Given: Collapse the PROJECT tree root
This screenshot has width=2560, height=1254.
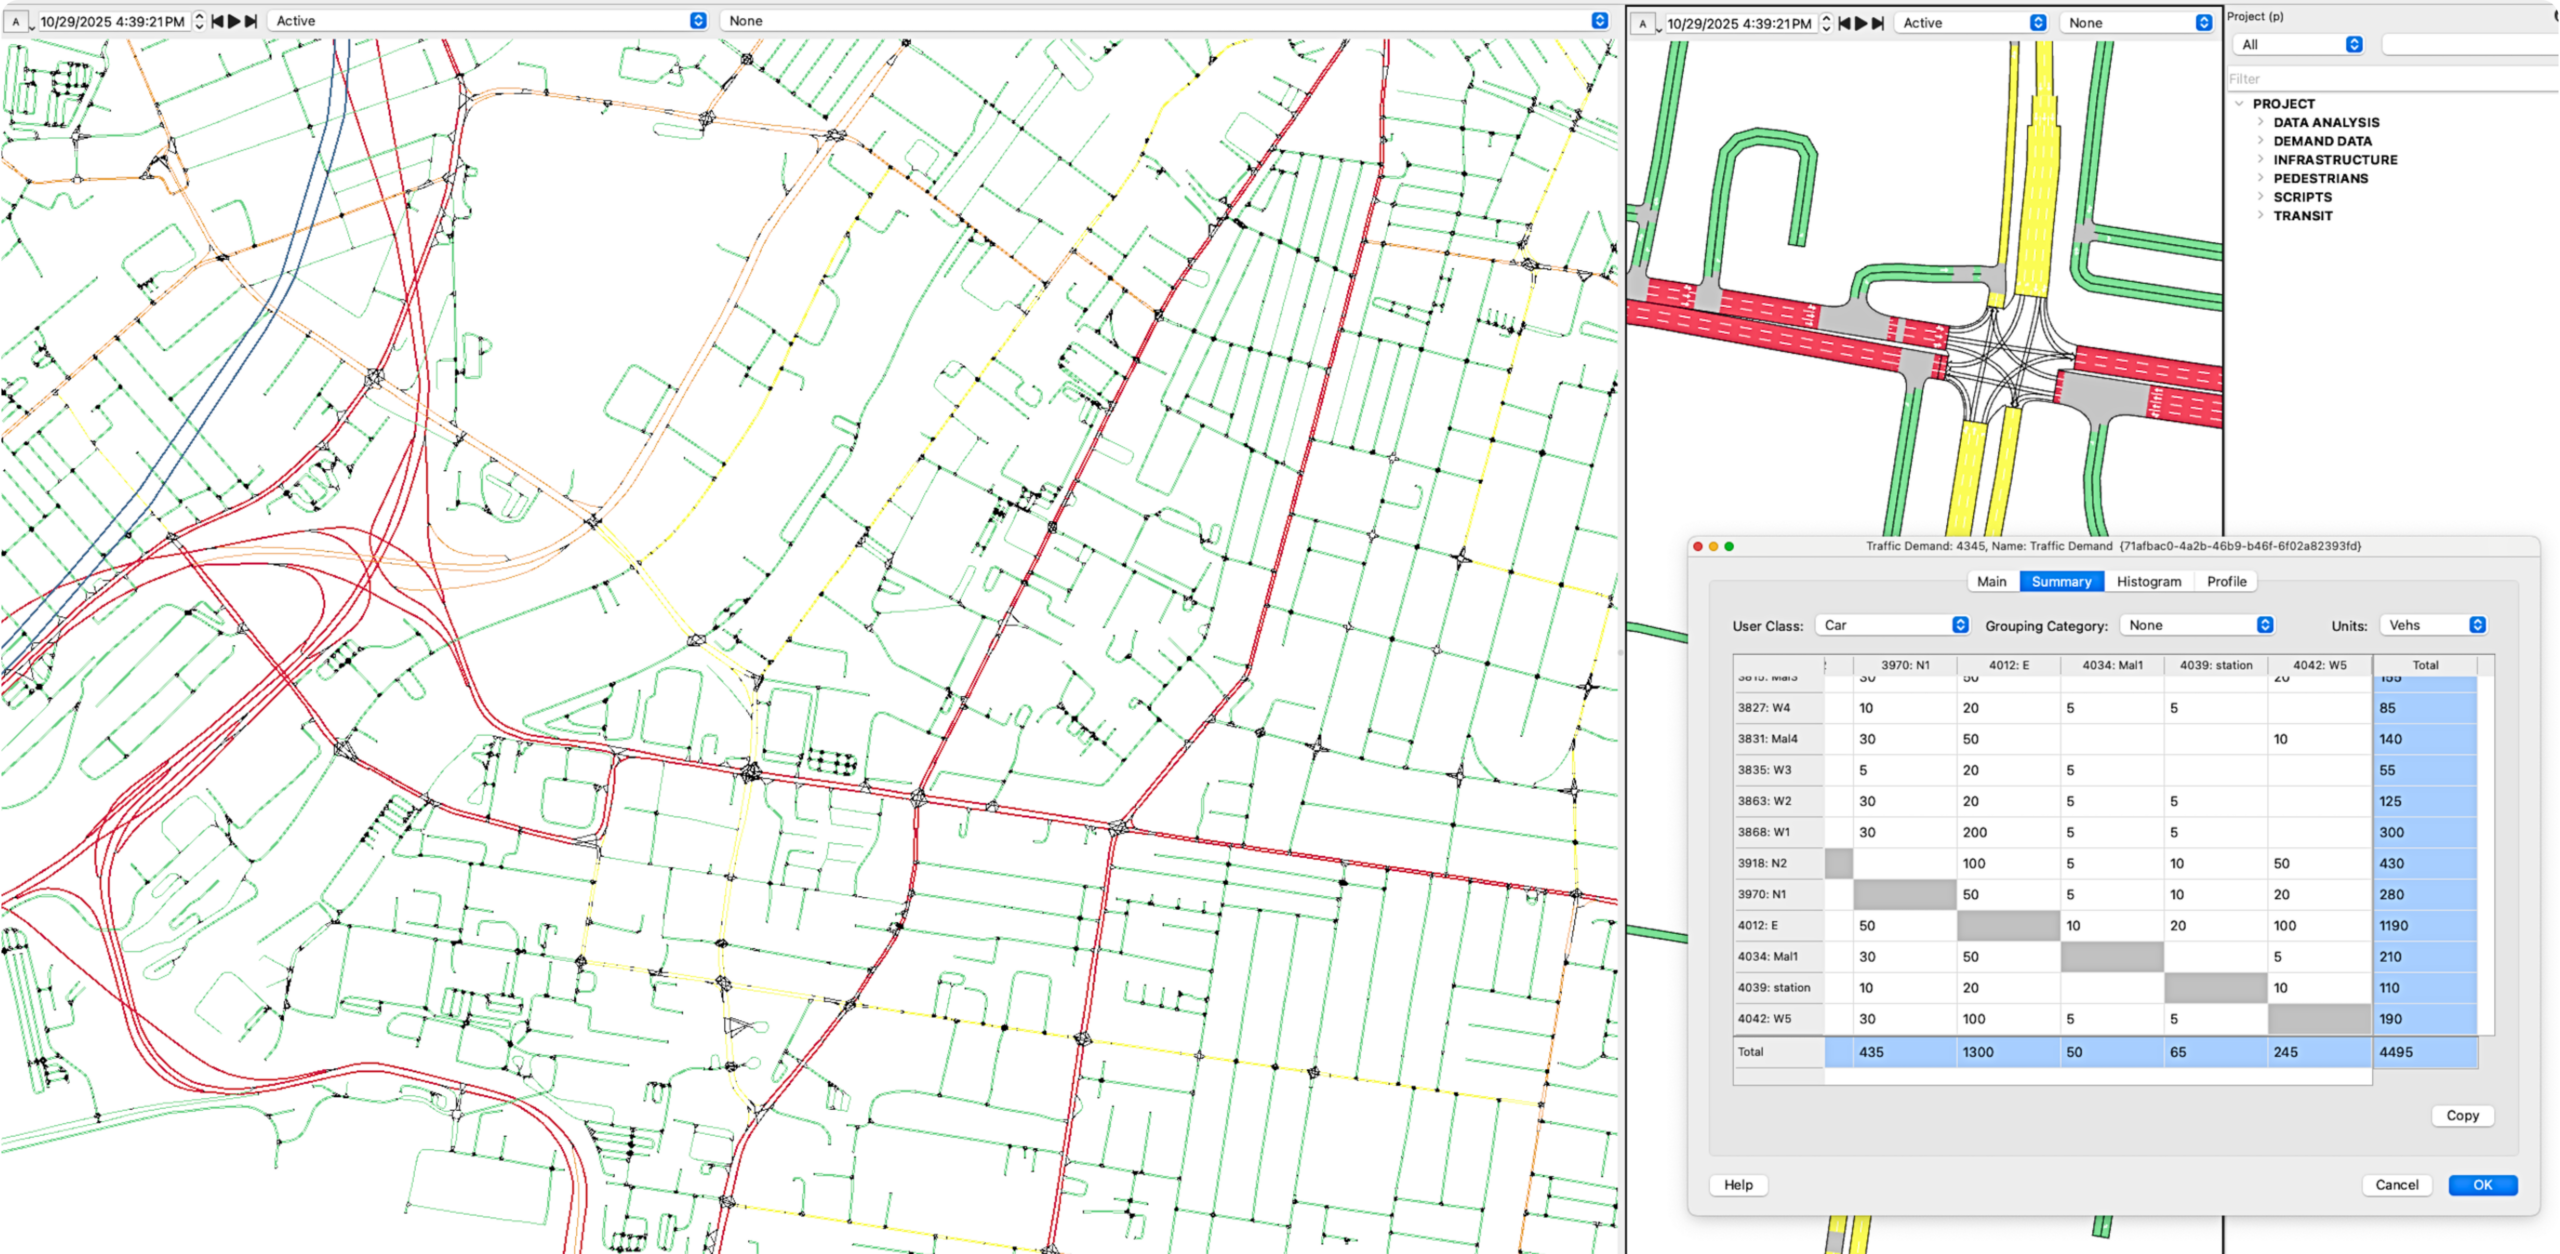Looking at the screenshot, I should click(2239, 104).
